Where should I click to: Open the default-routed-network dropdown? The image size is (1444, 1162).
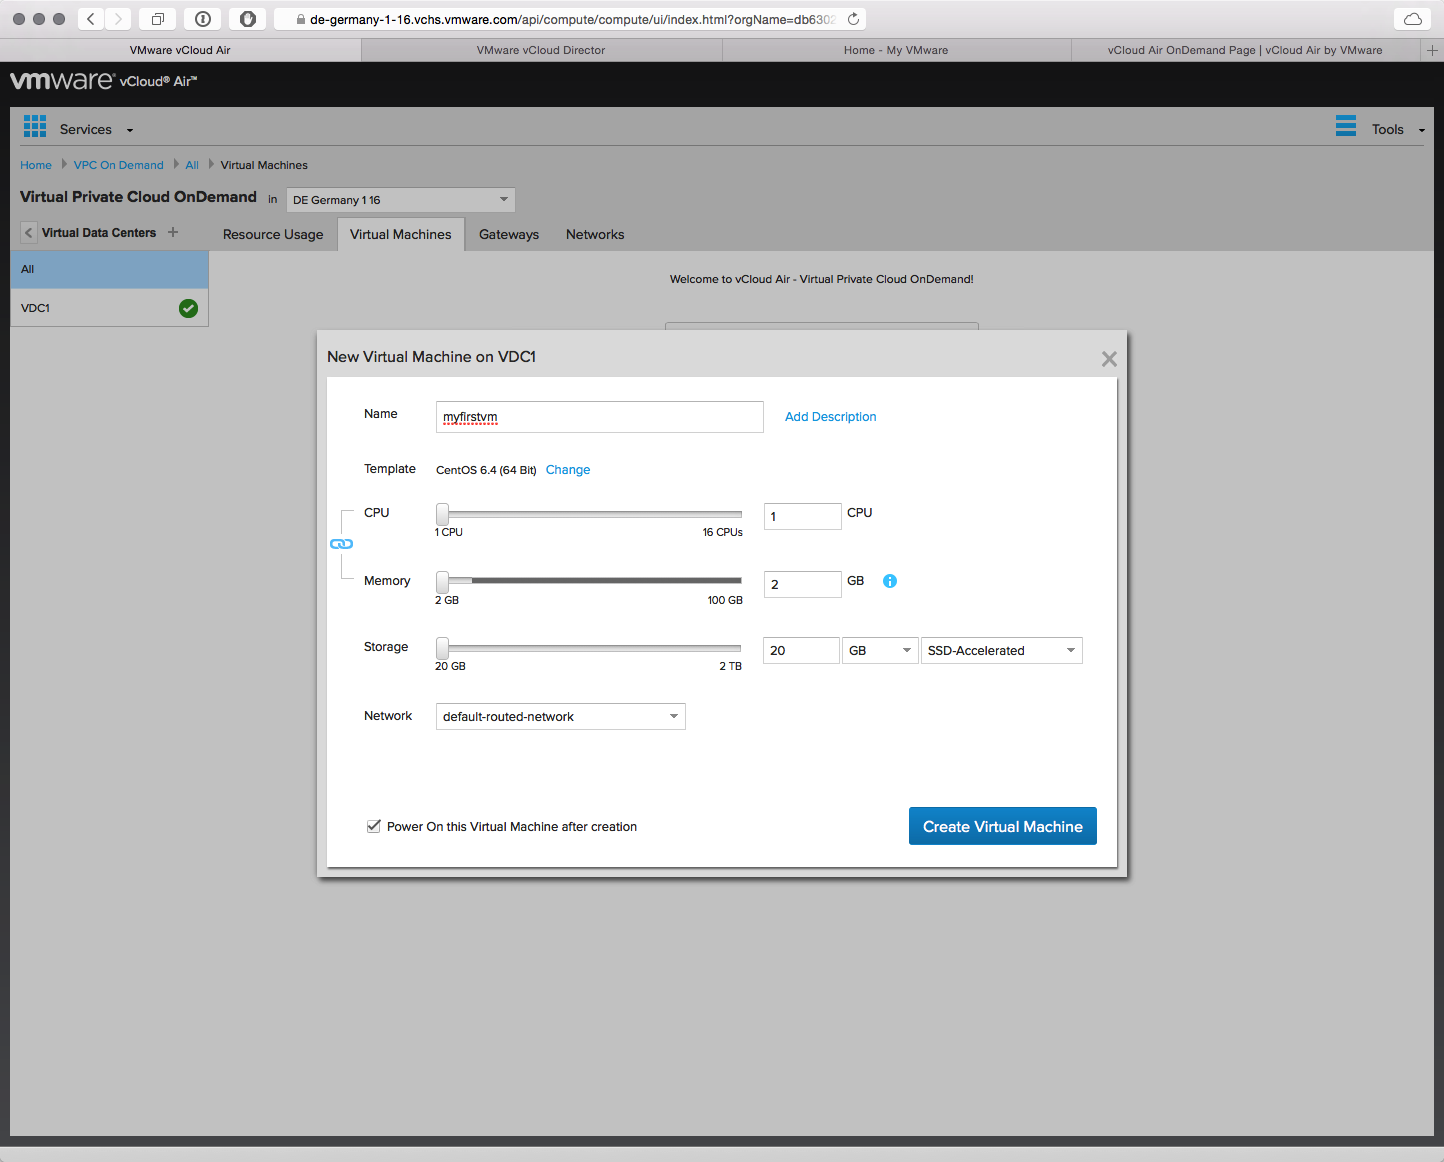(x=560, y=717)
